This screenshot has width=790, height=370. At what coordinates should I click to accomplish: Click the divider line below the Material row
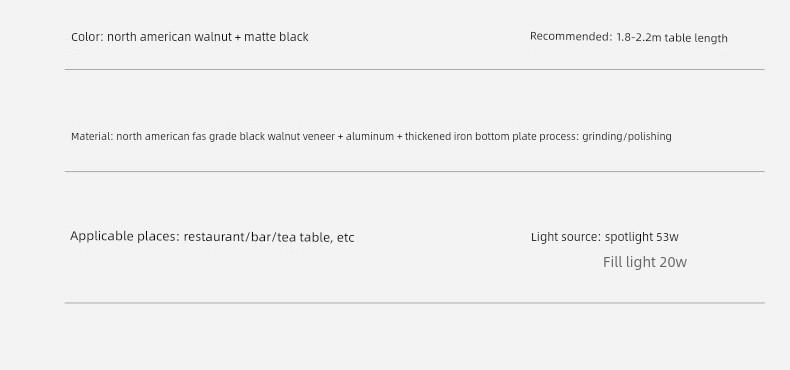[x=415, y=171]
